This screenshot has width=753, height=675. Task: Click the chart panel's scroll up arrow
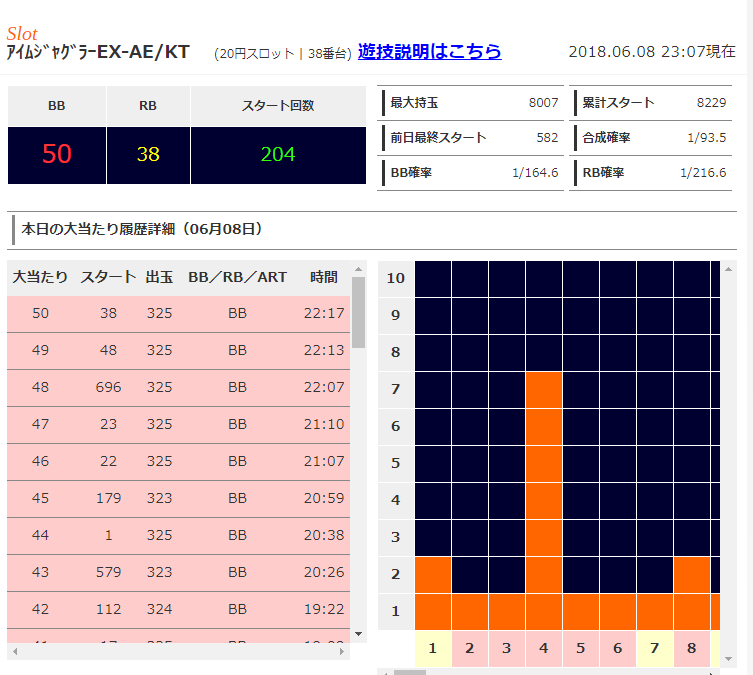(729, 269)
